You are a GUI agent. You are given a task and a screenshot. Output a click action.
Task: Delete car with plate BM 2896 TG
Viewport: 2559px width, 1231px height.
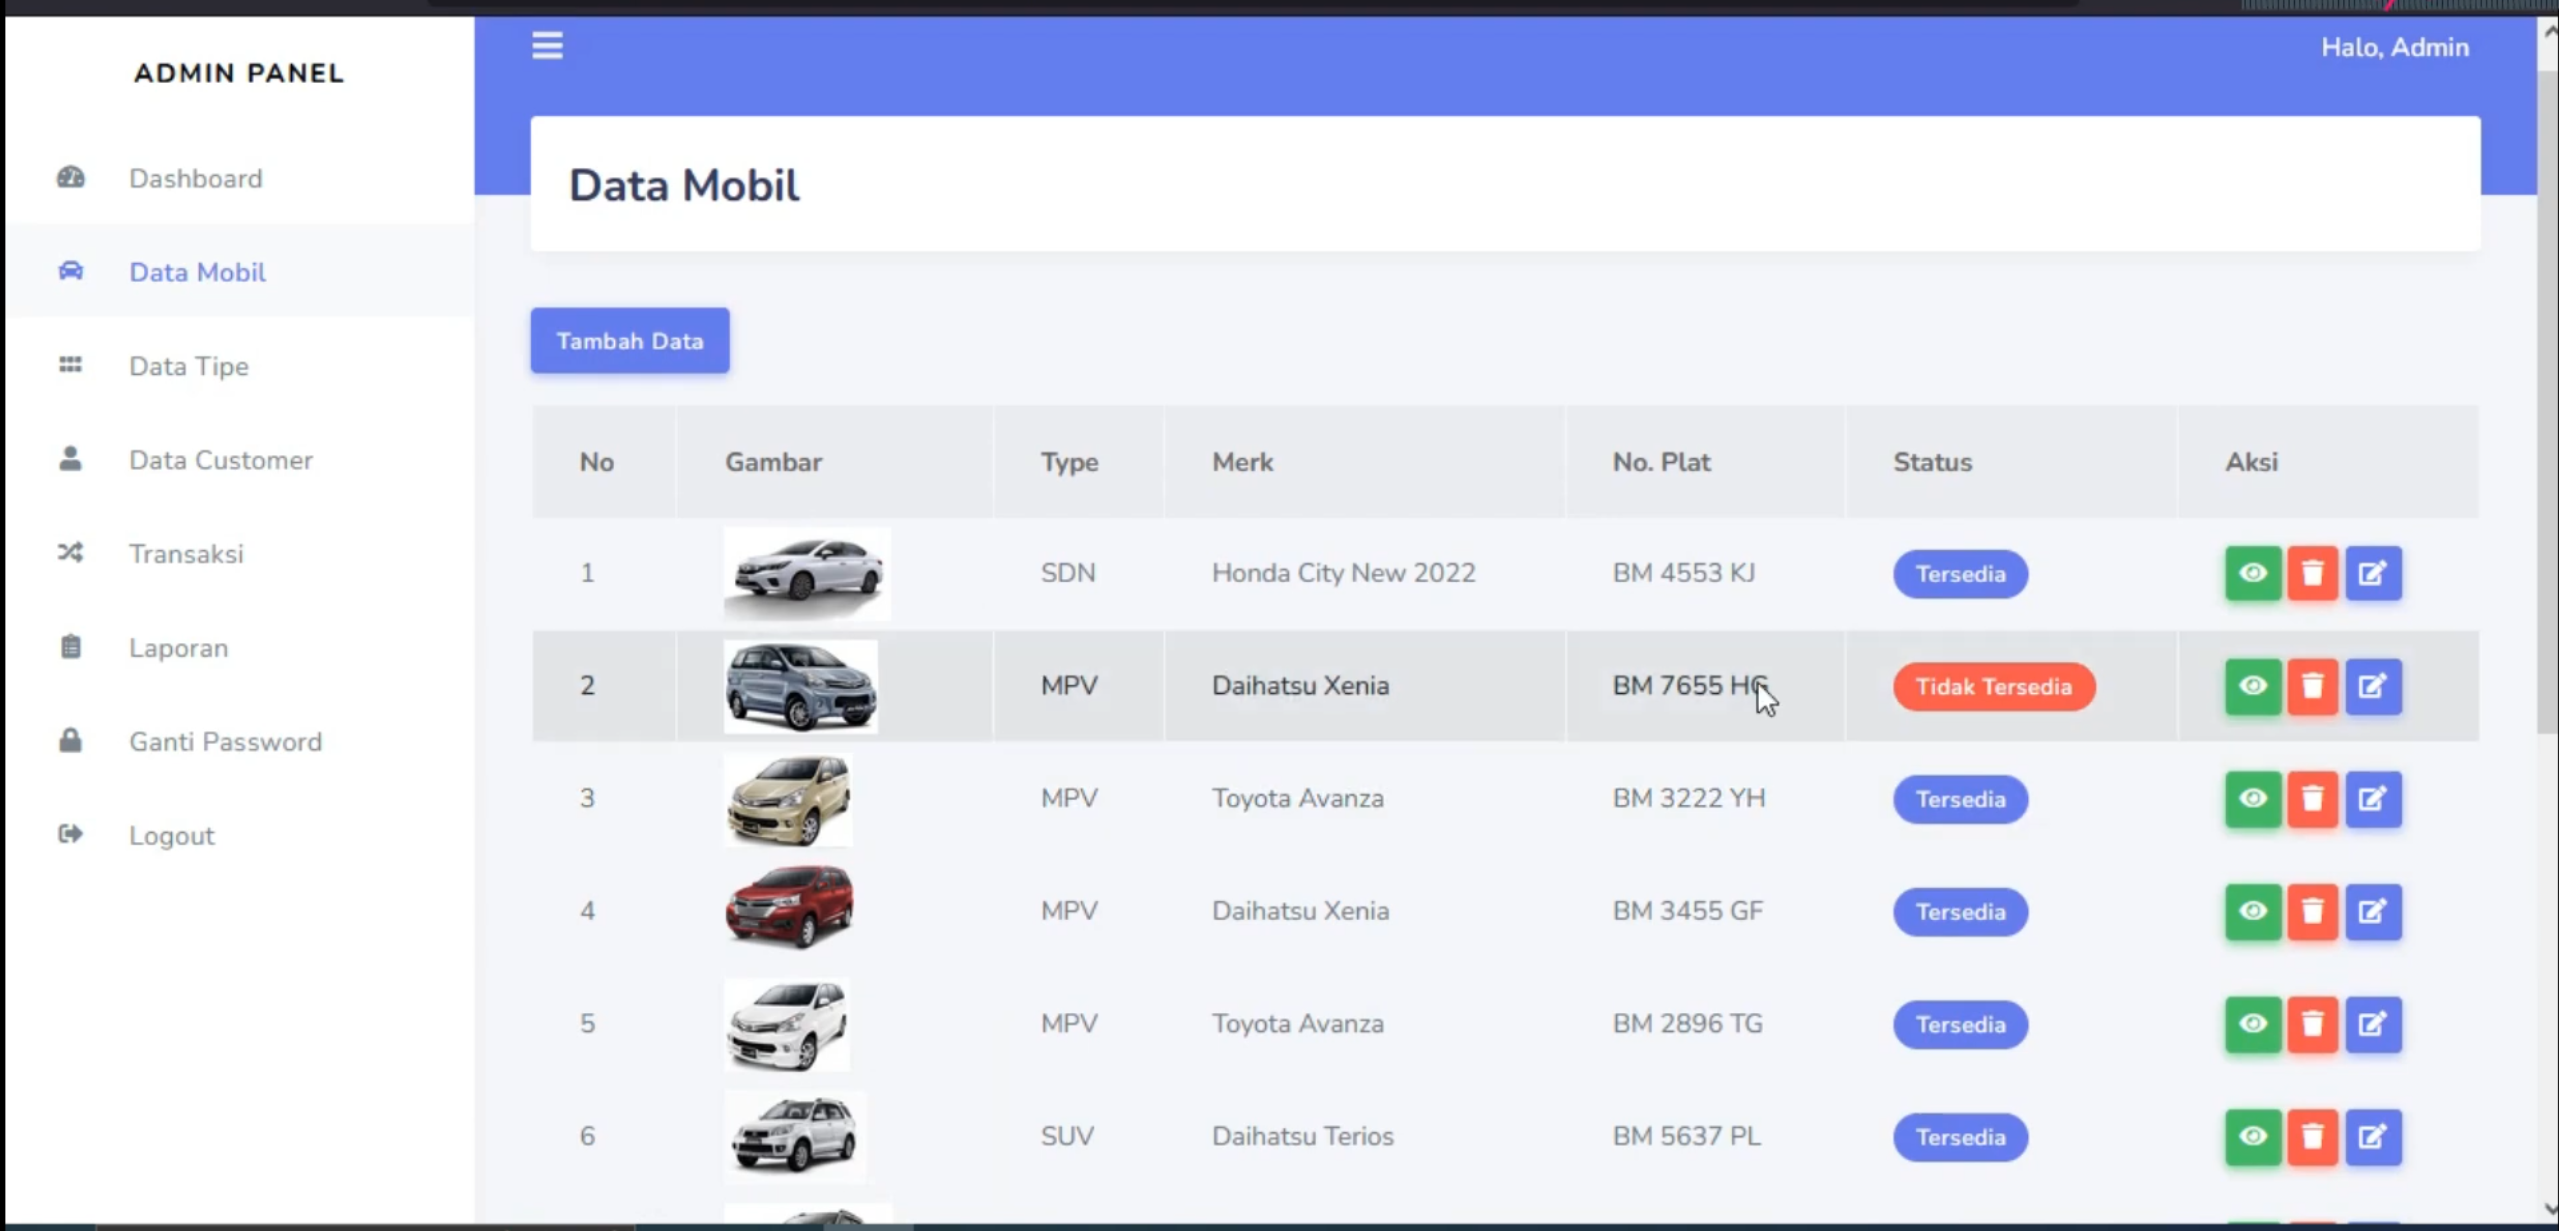point(2312,1024)
